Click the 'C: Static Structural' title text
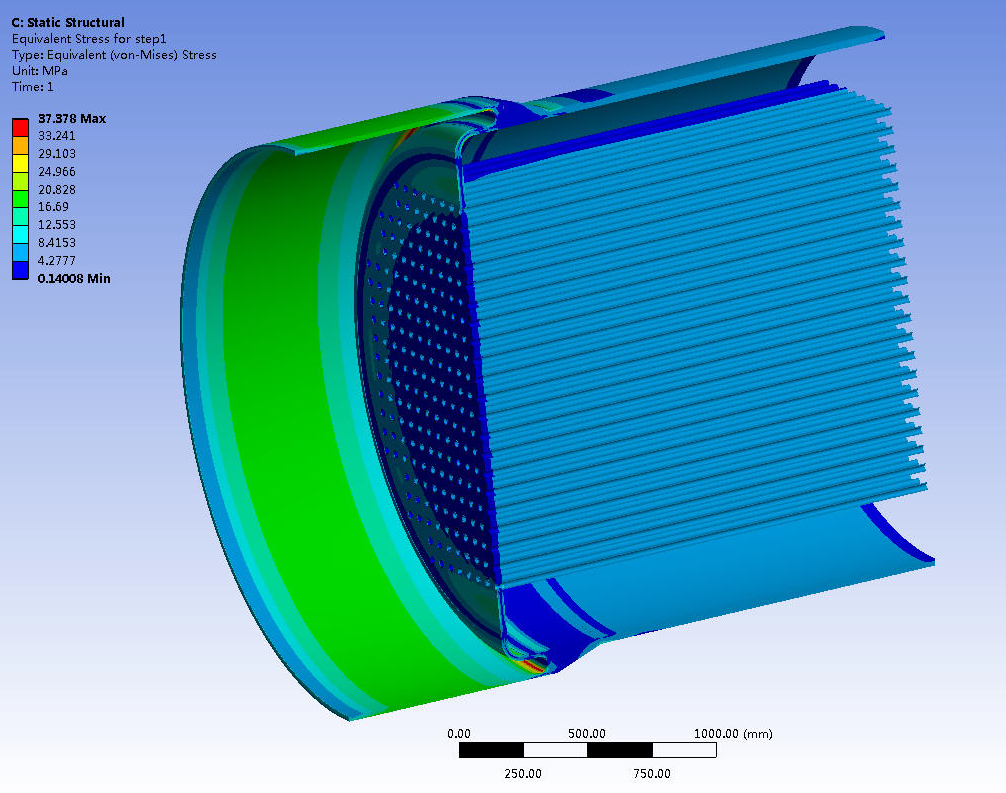The width and height of the screenshot is (1006, 793). click(68, 22)
